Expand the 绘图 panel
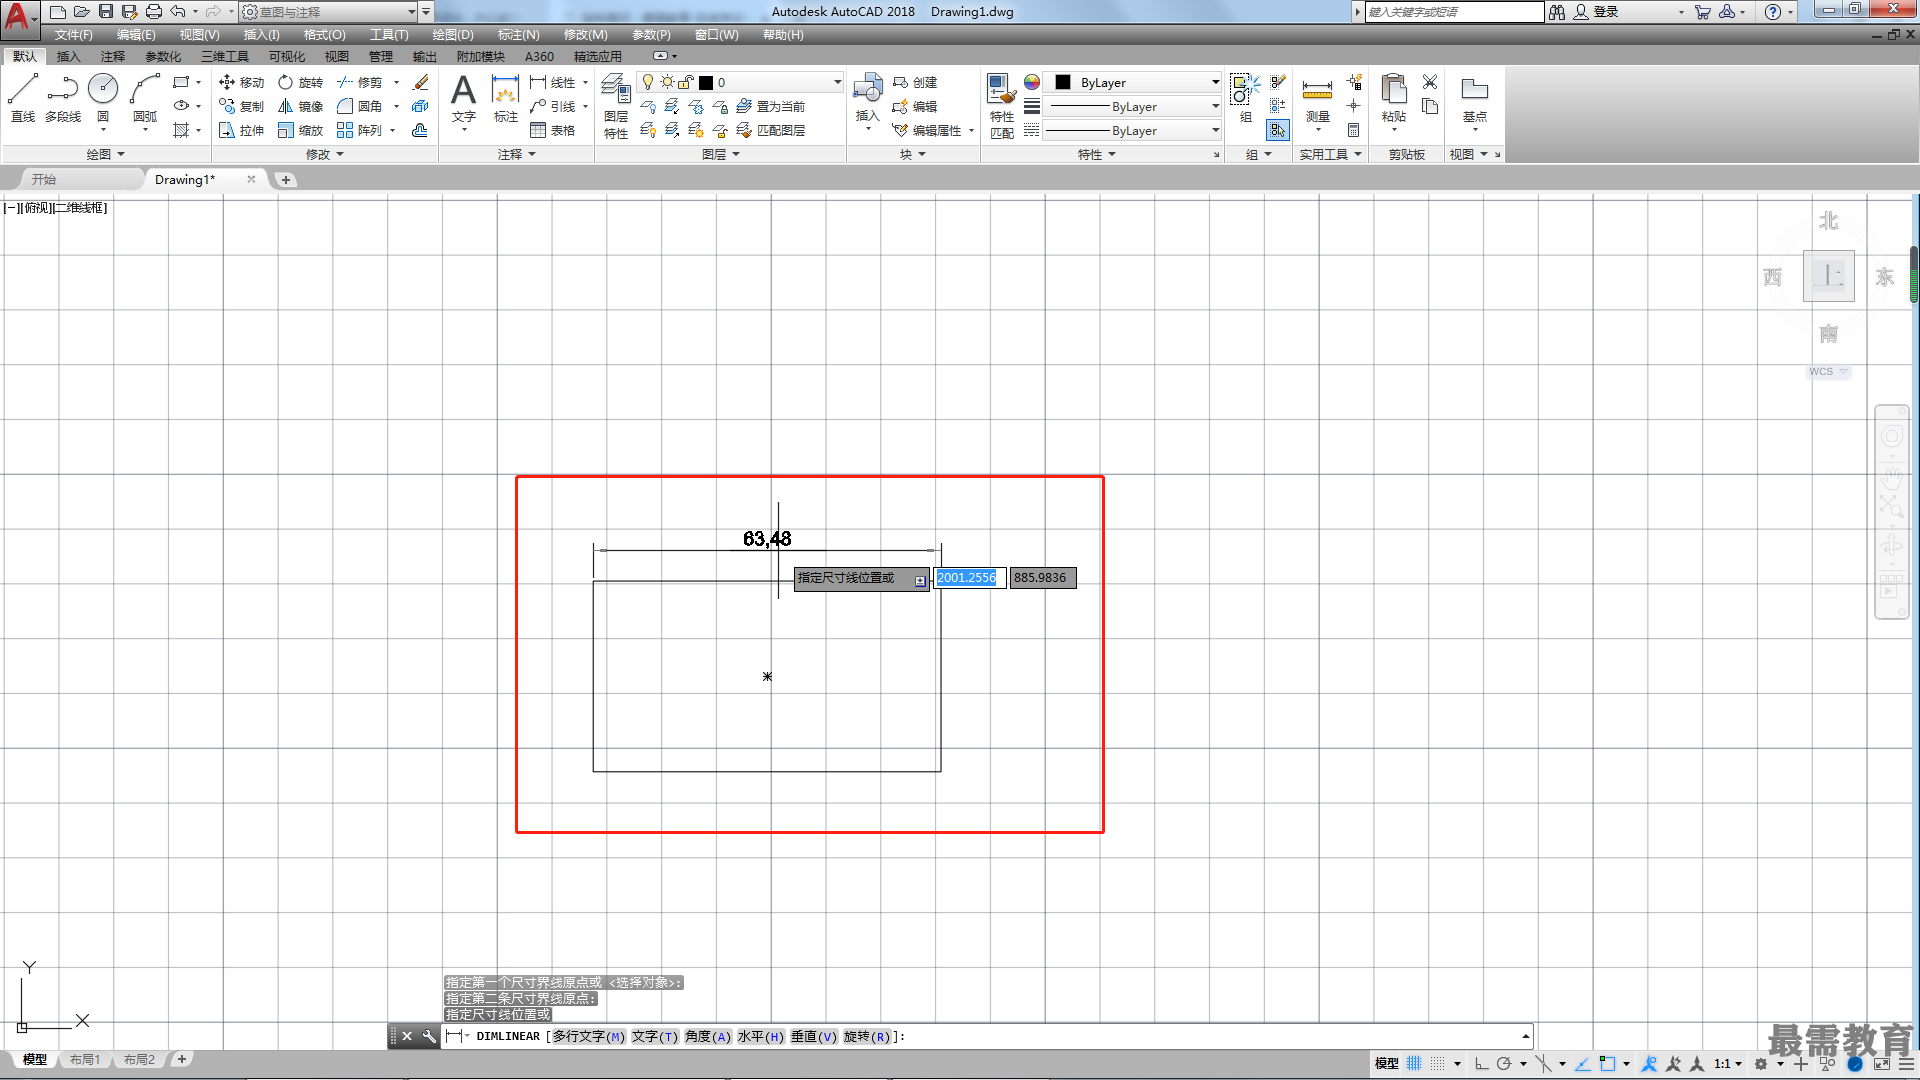The image size is (1920, 1080). click(105, 154)
